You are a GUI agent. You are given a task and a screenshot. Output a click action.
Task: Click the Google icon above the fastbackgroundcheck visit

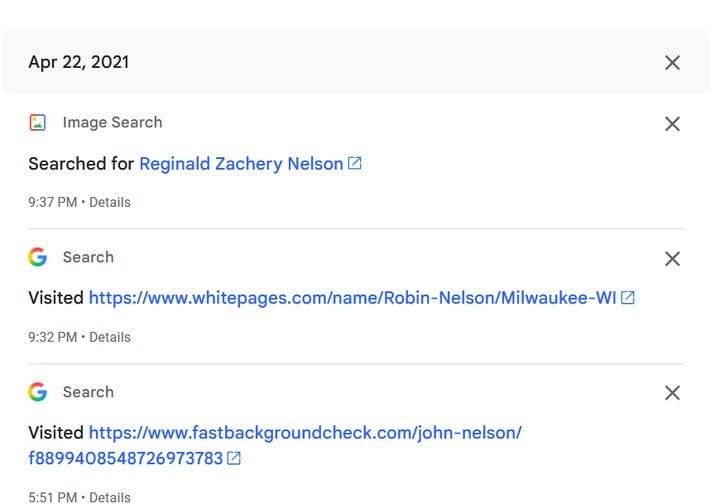[x=38, y=392]
